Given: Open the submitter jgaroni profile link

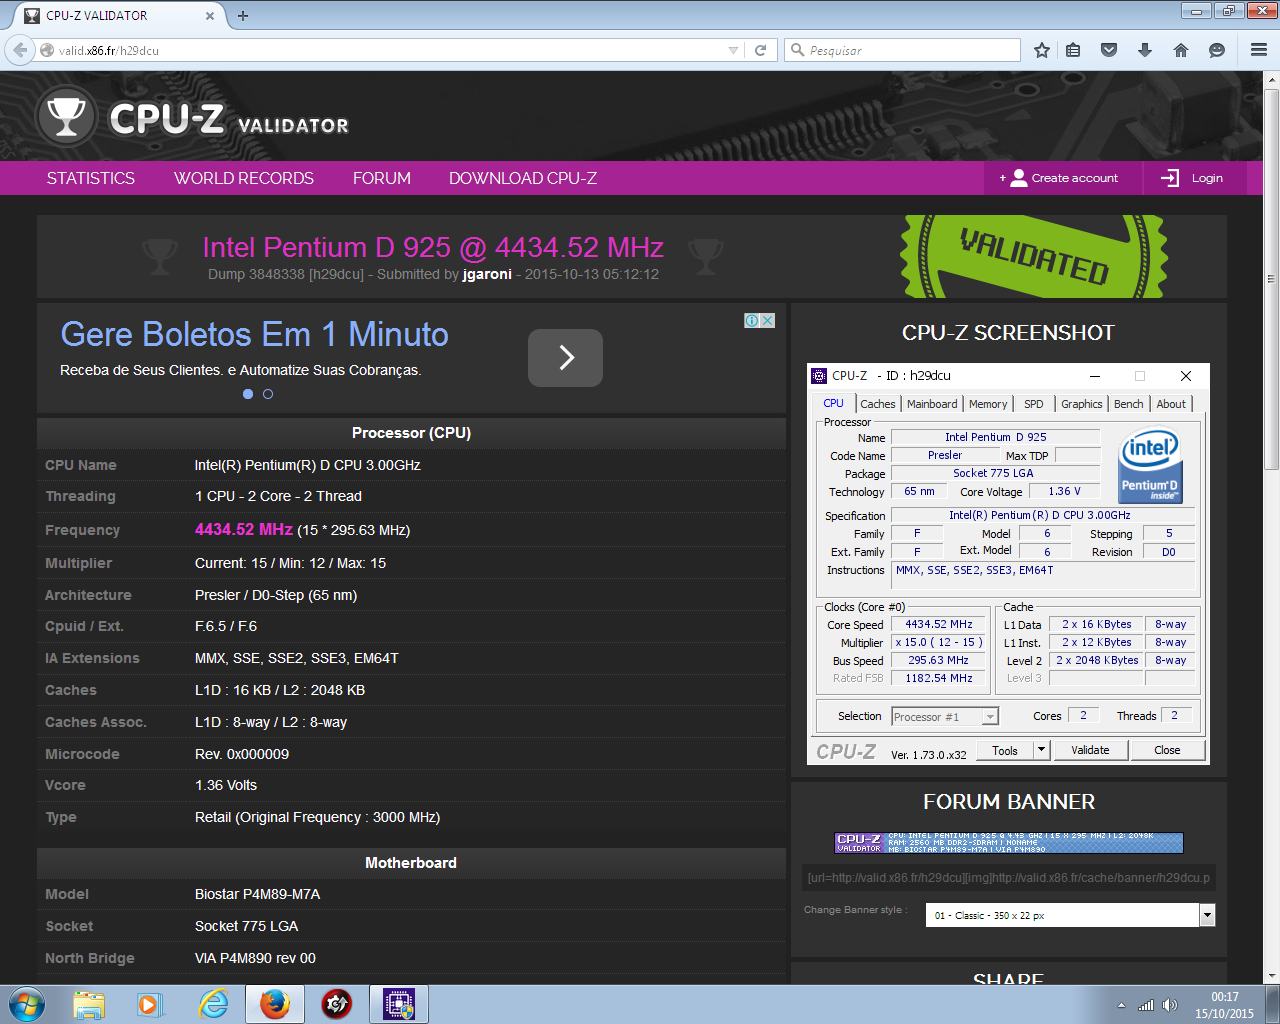Looking at the screenshot, I should [487, 274].
